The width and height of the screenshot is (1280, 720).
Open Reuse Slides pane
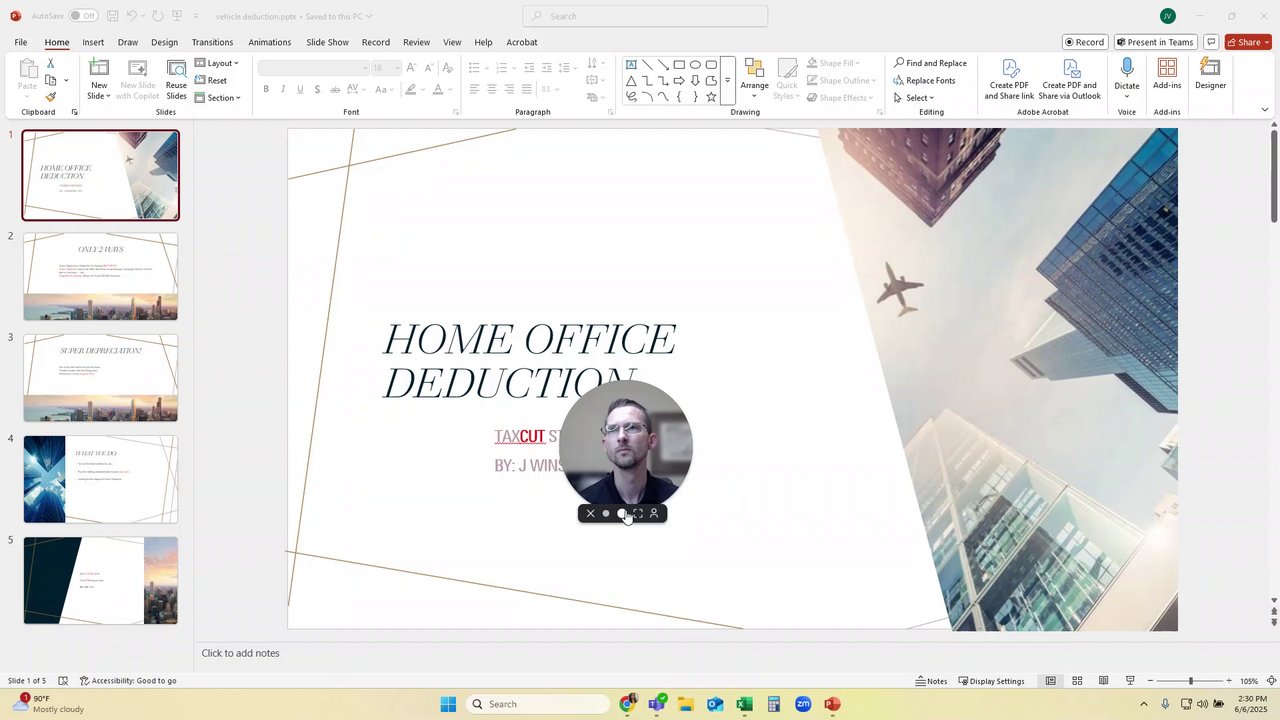(x=176, y=79)
